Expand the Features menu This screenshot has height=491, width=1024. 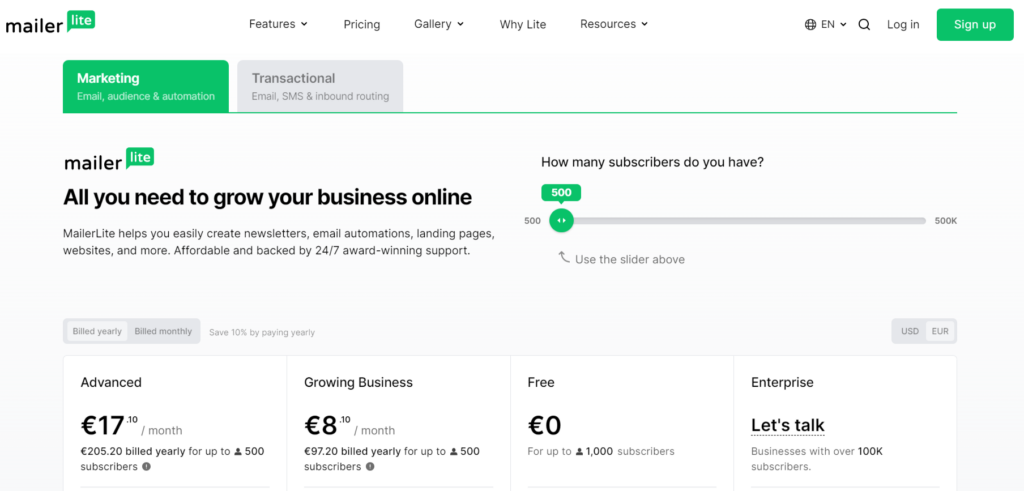tap(278, 24)
